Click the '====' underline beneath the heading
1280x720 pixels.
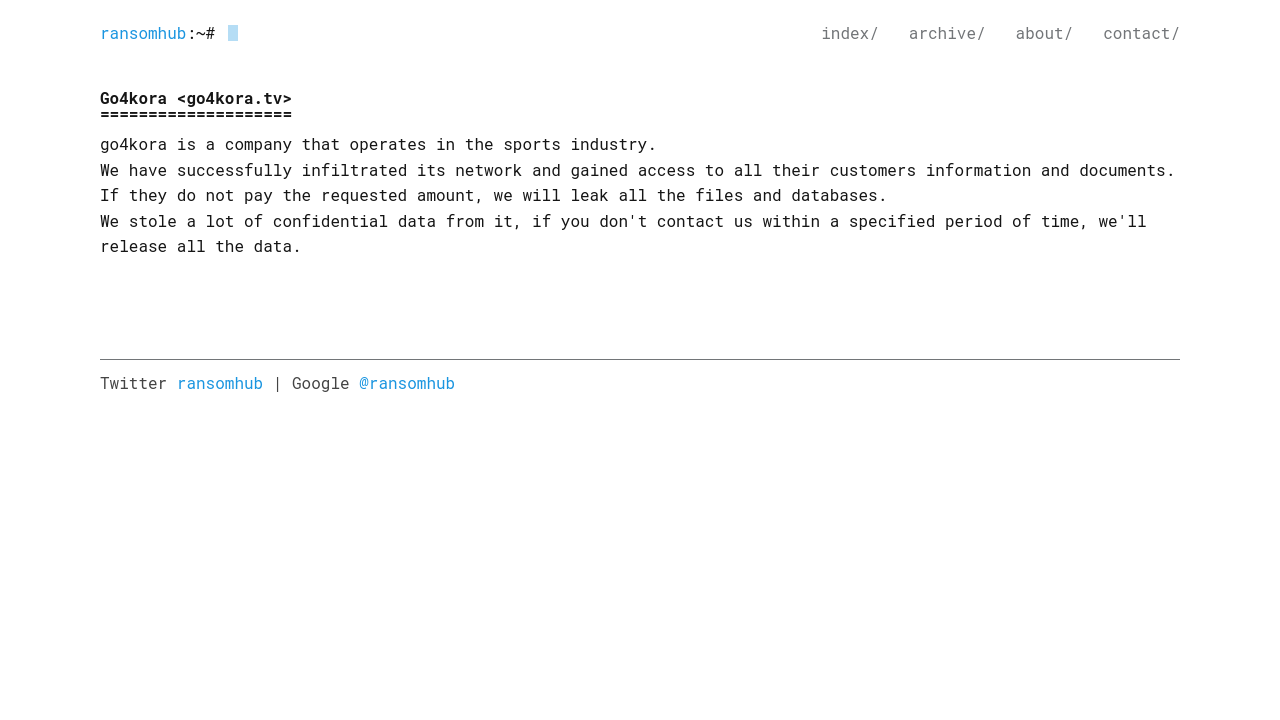coord(196,114)
